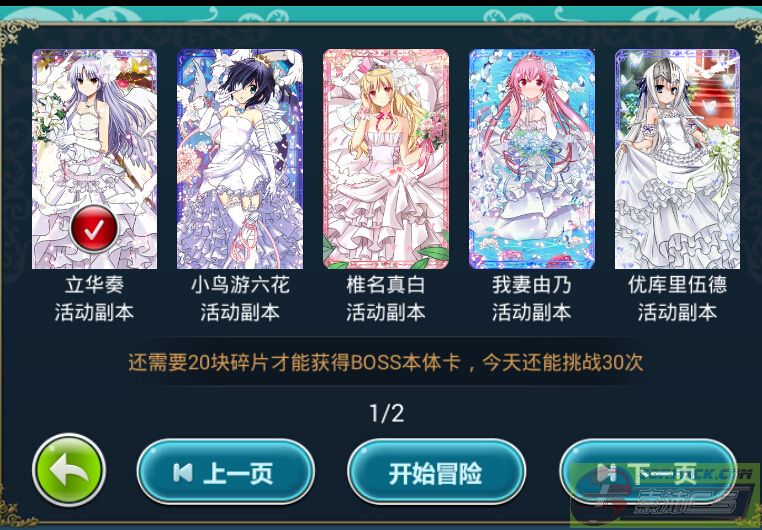Click the green back arrow button
This screenshot has width=762, height=530.
click(x=69, y=470)
